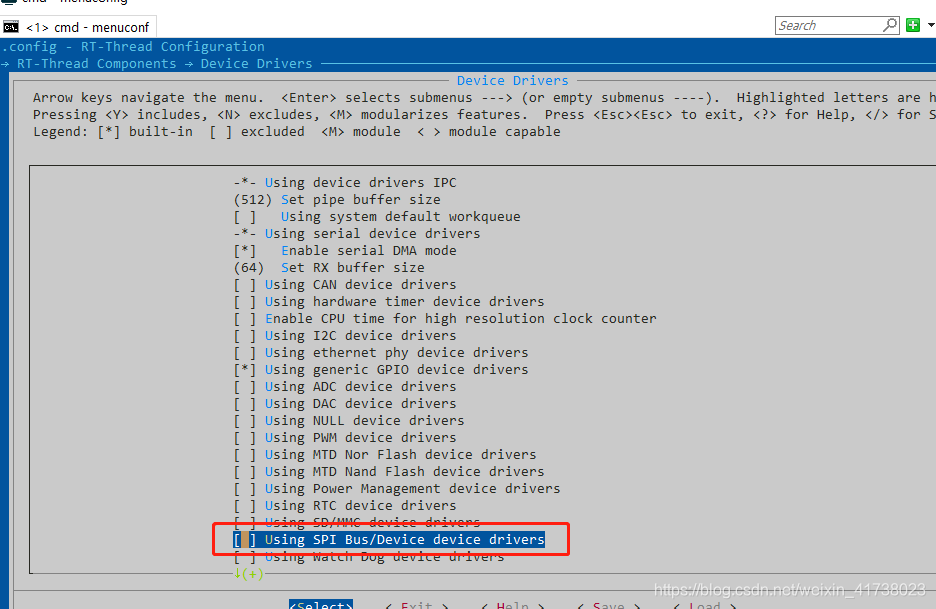936x609 pixels.
Task: Open the cmd - menuconf console tab
Action: coord(78,27)
